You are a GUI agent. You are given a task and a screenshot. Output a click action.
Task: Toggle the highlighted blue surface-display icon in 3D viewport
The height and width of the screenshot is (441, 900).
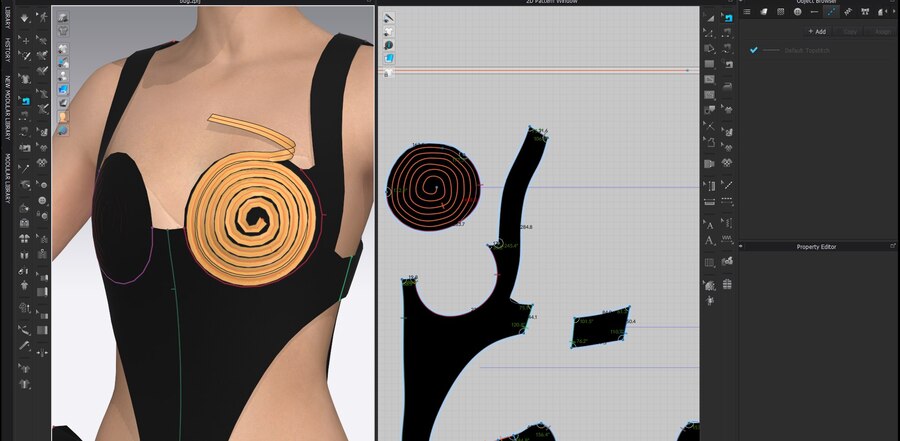coord(63,90)
